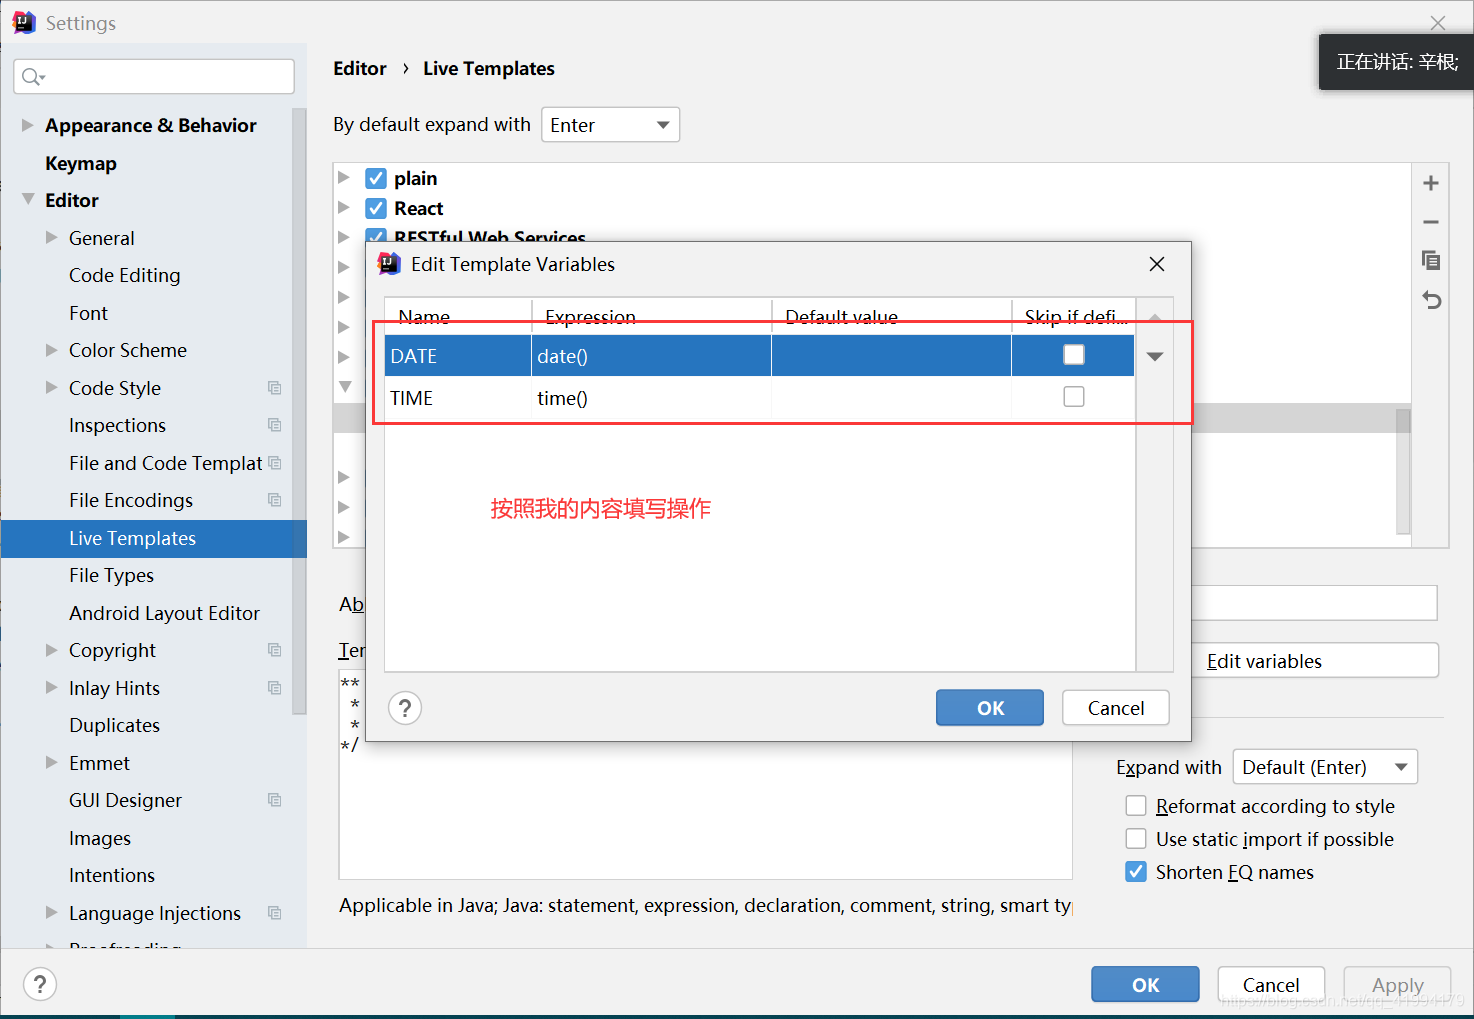Toggle Skip if defined for TIME variable
Viewport: 1474px width, 1019px height.
coord(1074,397)
